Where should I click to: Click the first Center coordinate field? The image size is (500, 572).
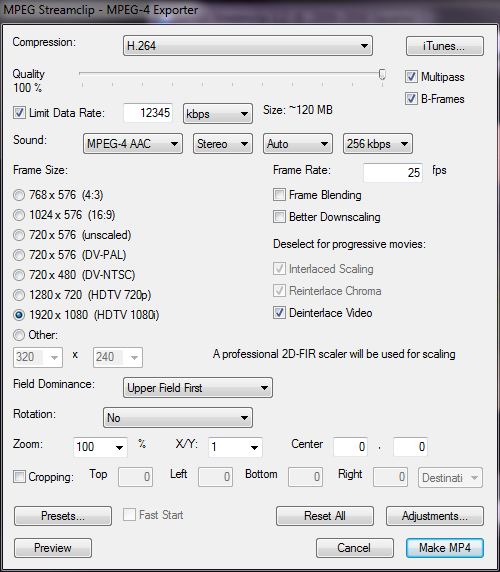(350, 447)
